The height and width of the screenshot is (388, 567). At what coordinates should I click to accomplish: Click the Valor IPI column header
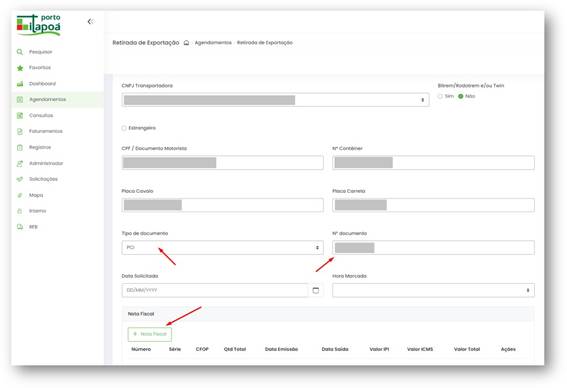point(379,349)
